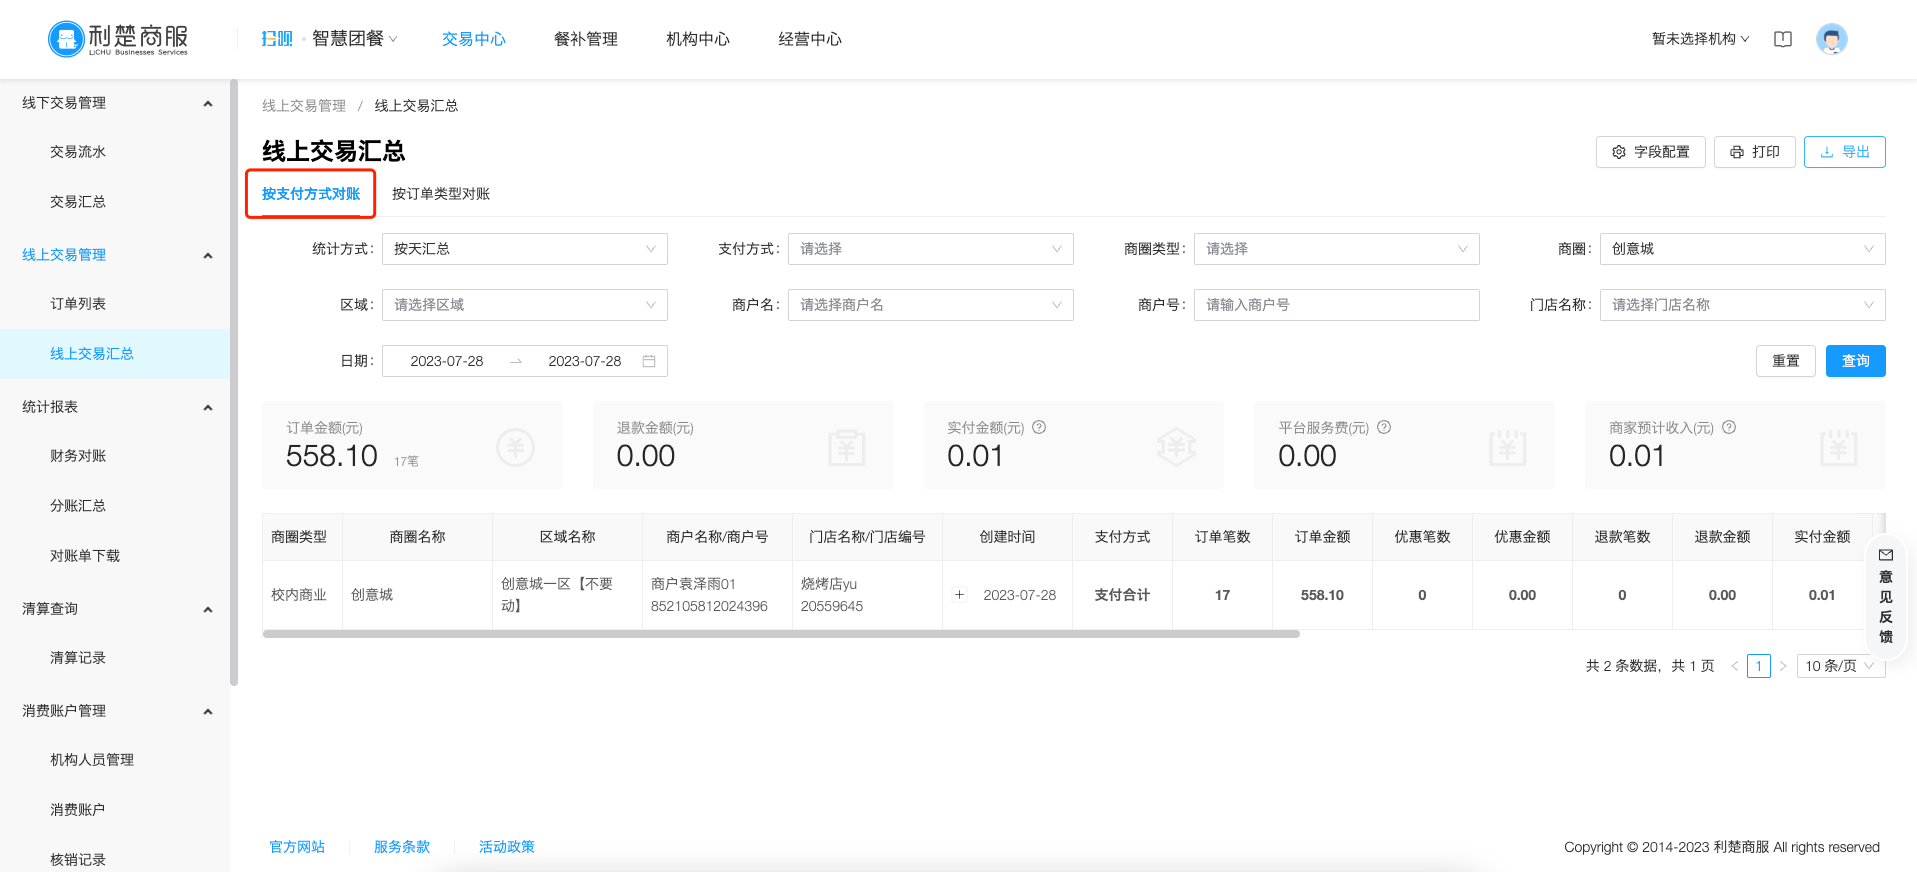Click the icon on 退款金额 card
The width and height of the screenshot is (1917, 872).
point(847,447)
